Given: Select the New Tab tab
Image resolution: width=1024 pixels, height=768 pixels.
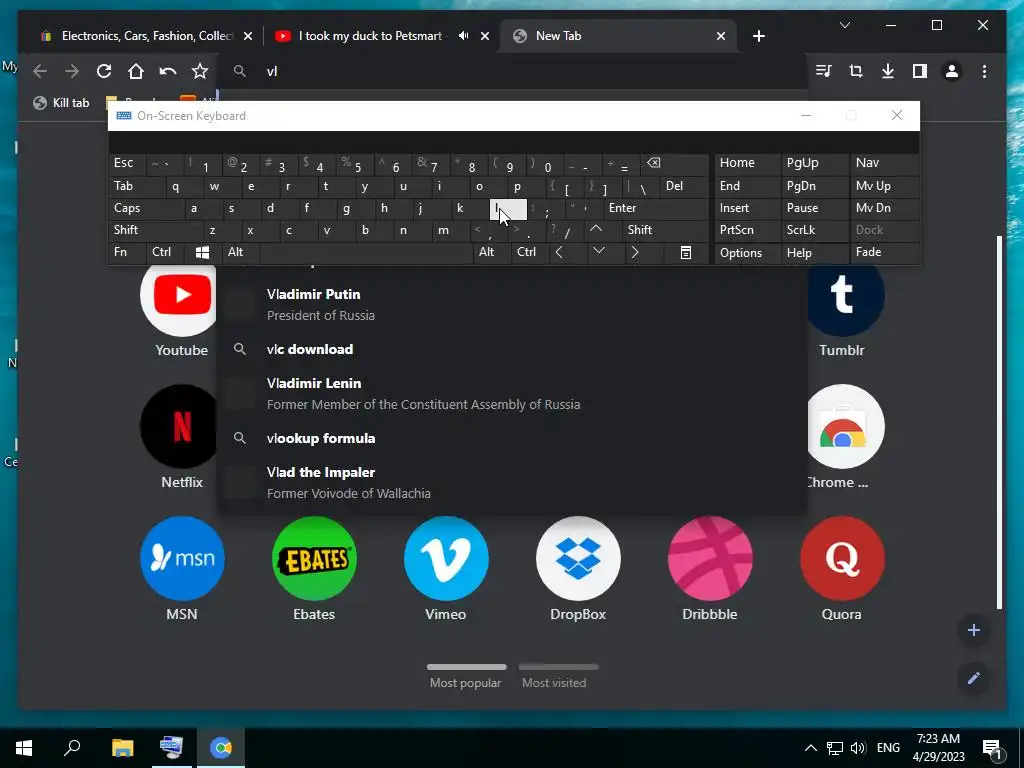Looking at the screenshot, I should click(x=618, y=36).
